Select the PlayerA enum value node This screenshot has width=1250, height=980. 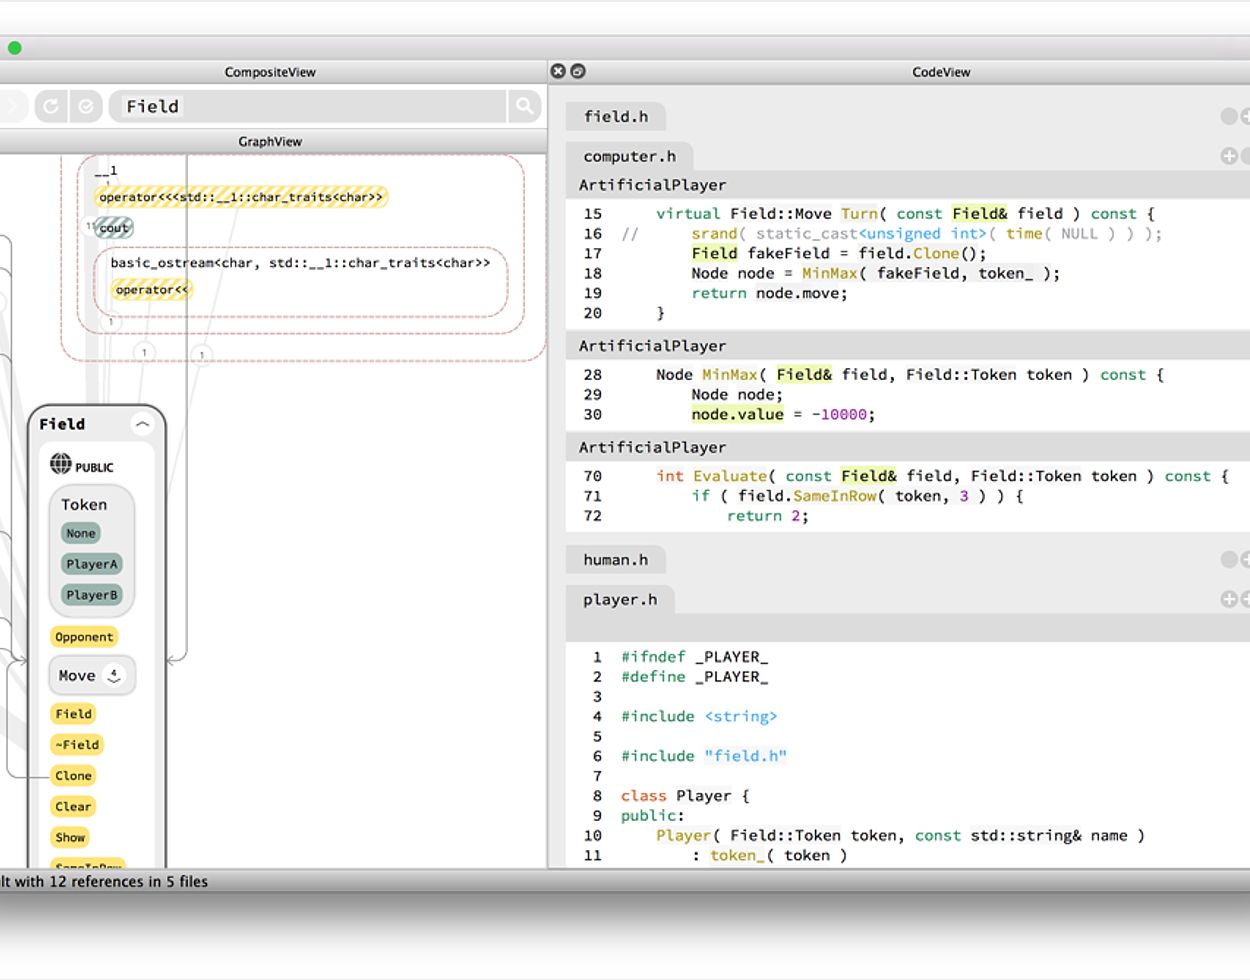tap(91, 564)
